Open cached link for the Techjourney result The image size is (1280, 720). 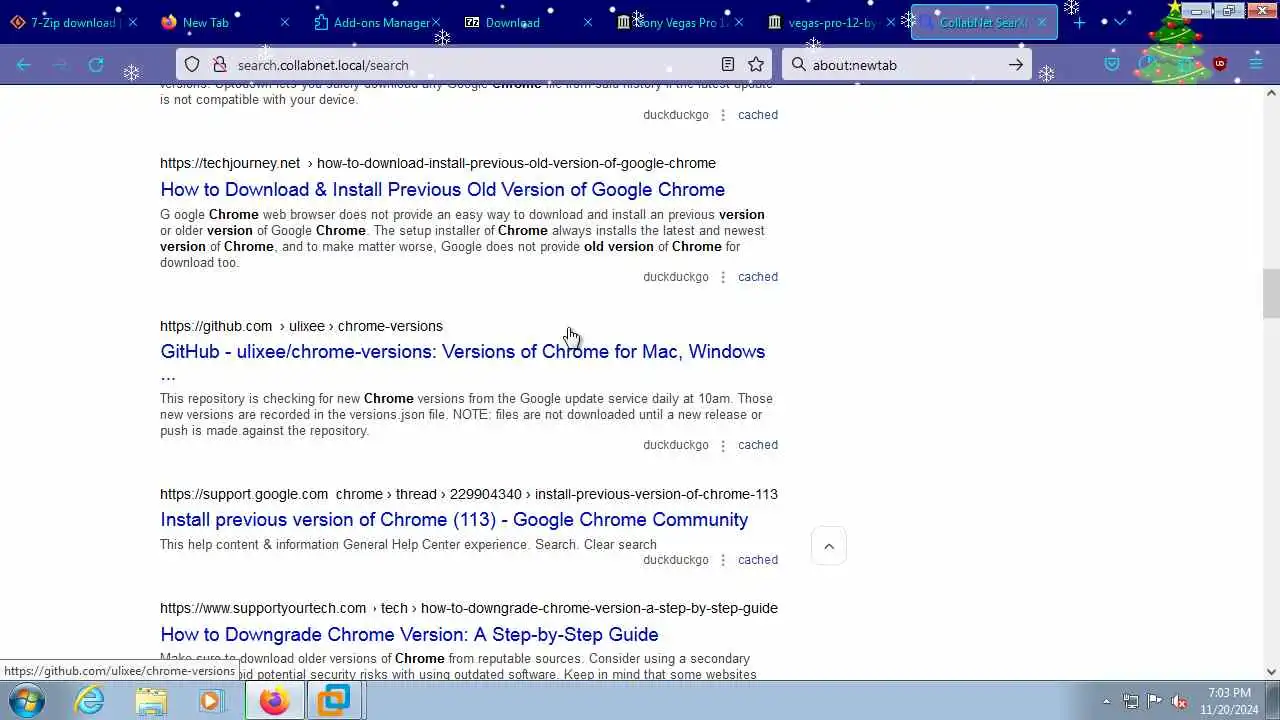point(757,277)
